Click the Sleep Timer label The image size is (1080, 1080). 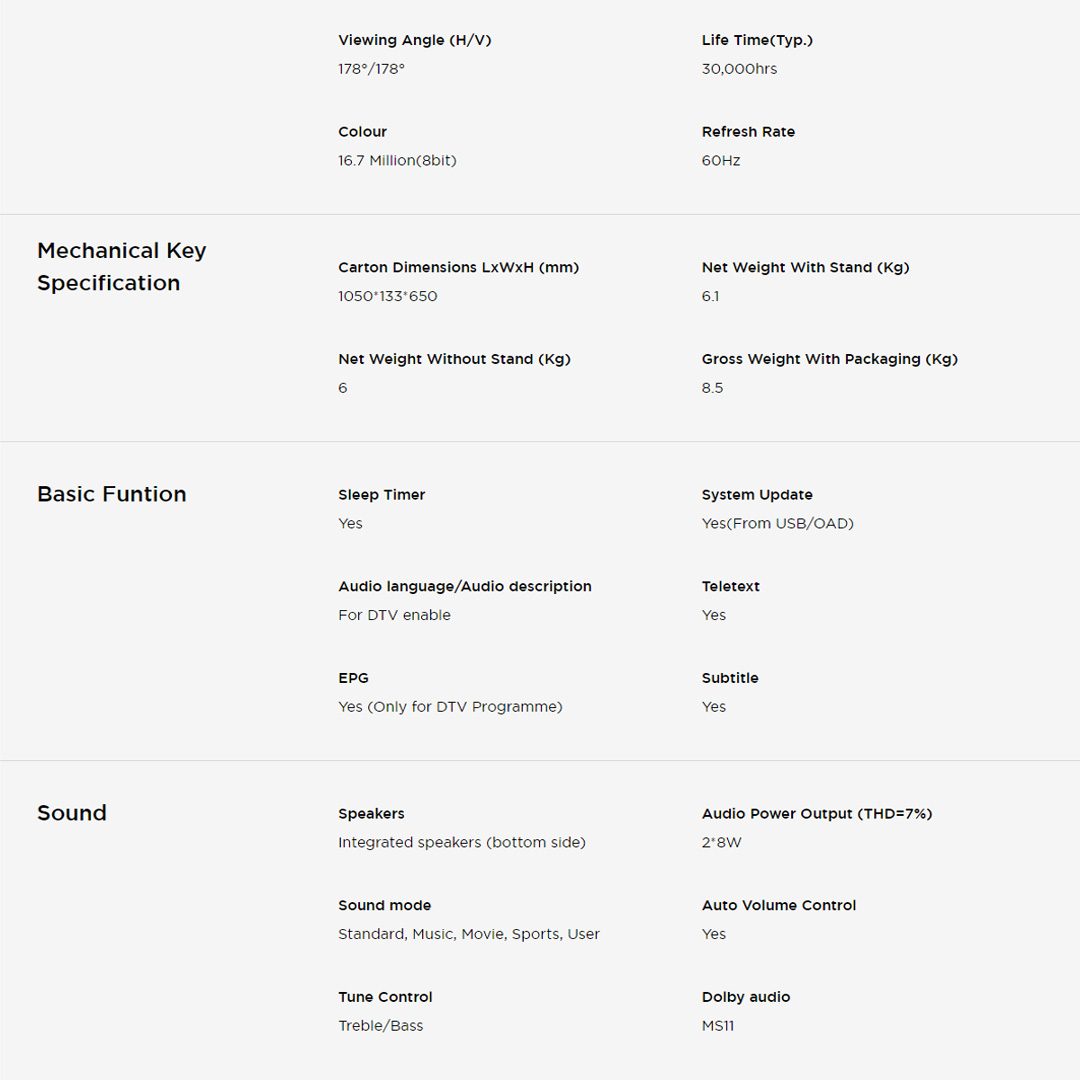[x=381, y=495]
